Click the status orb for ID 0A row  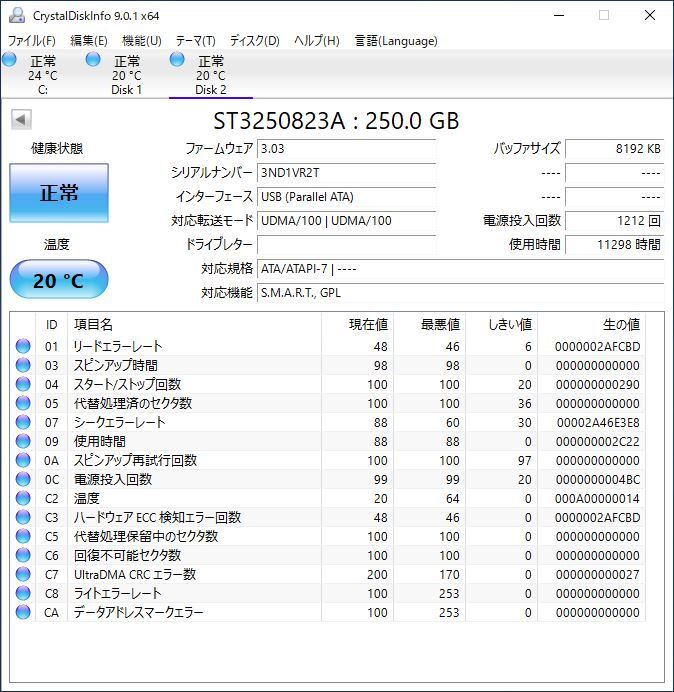23,460
